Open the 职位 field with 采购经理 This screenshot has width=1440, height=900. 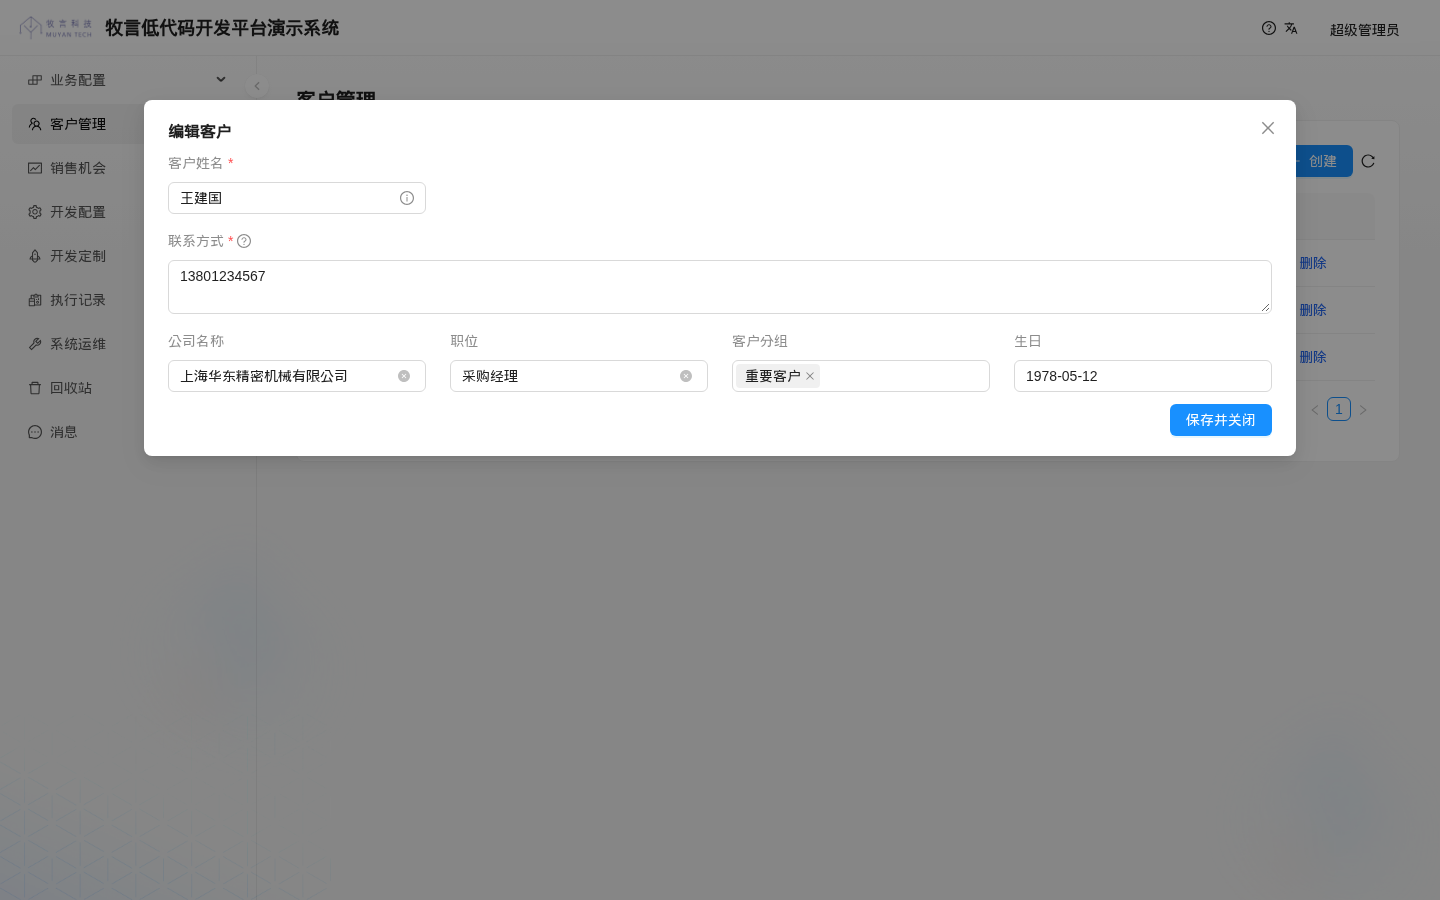tap(579, 376)
